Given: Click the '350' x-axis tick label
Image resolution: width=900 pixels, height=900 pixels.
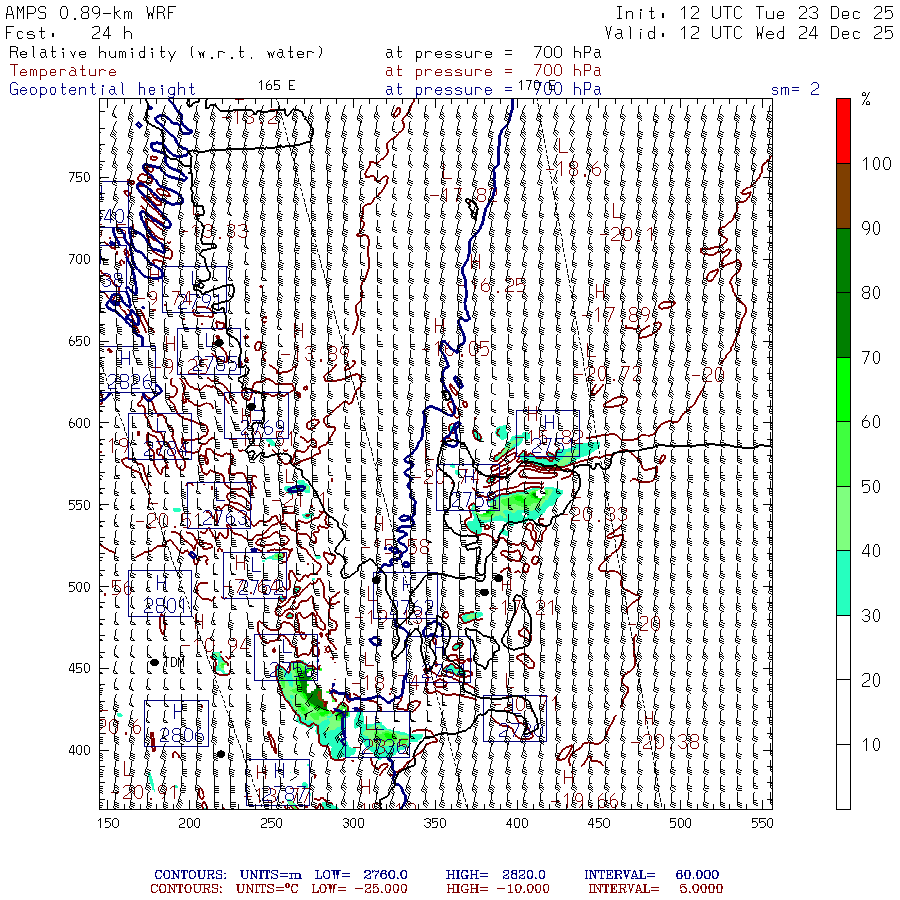Looking at the screenshot, I should click(x=435, y=823).
